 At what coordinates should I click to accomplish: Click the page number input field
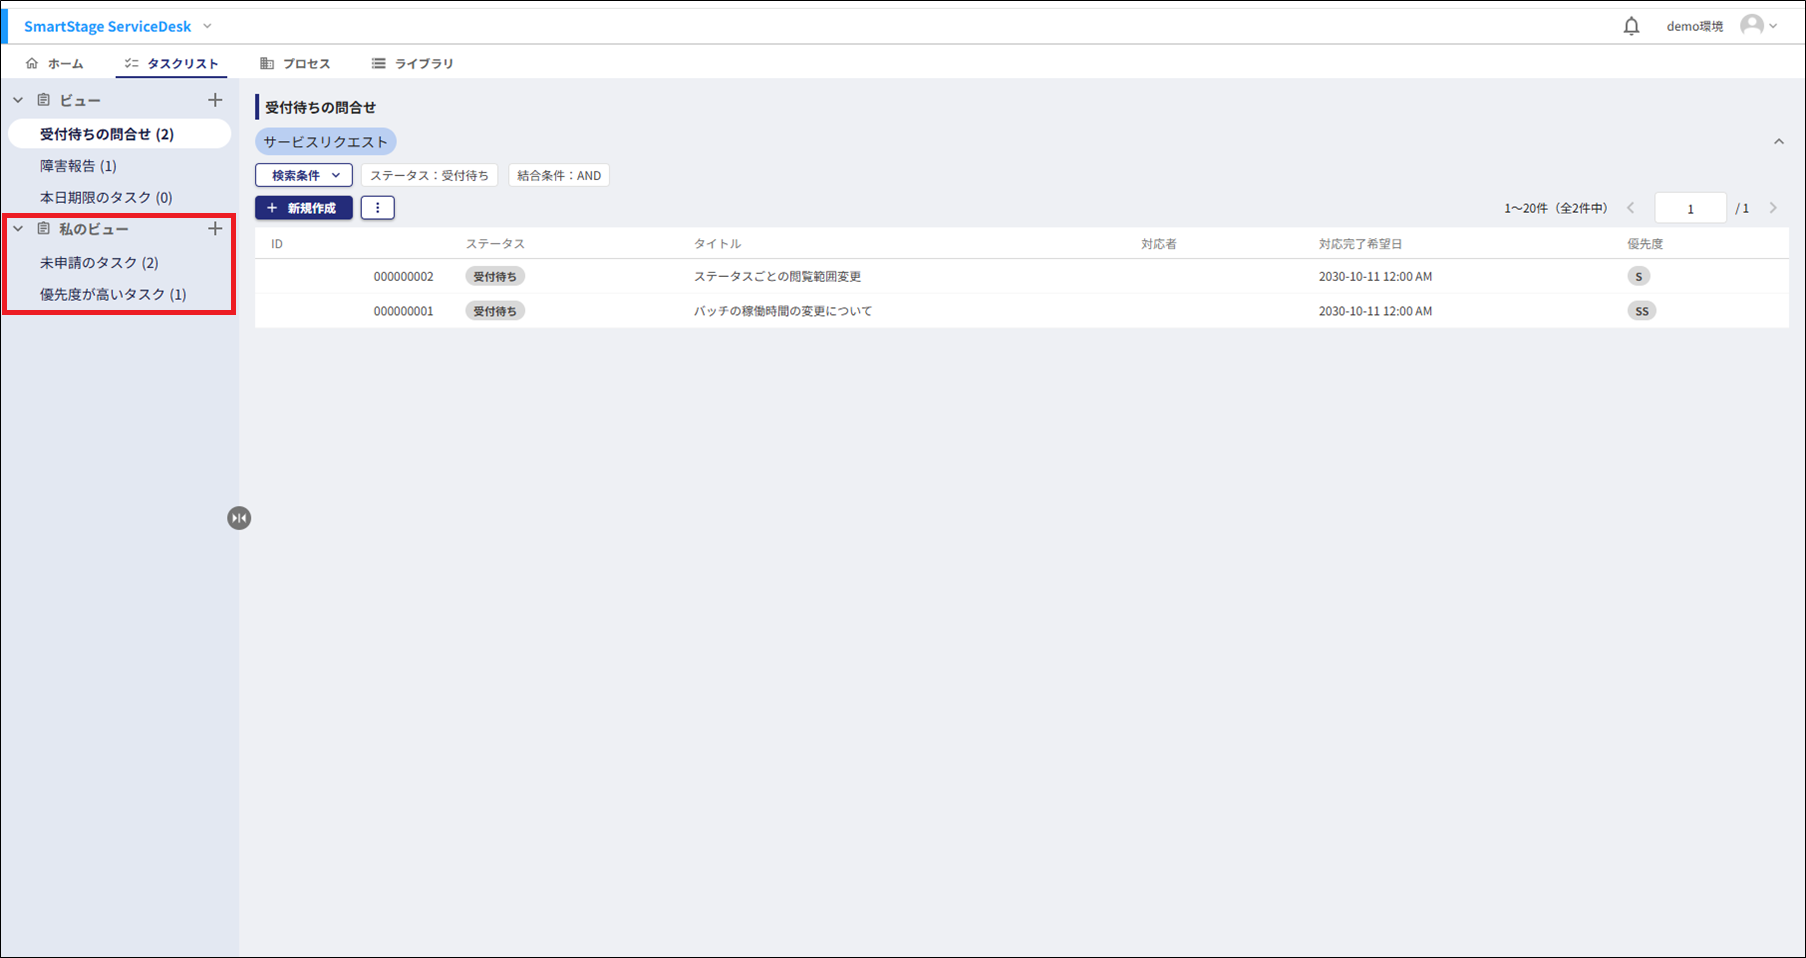pos(1690,208)
